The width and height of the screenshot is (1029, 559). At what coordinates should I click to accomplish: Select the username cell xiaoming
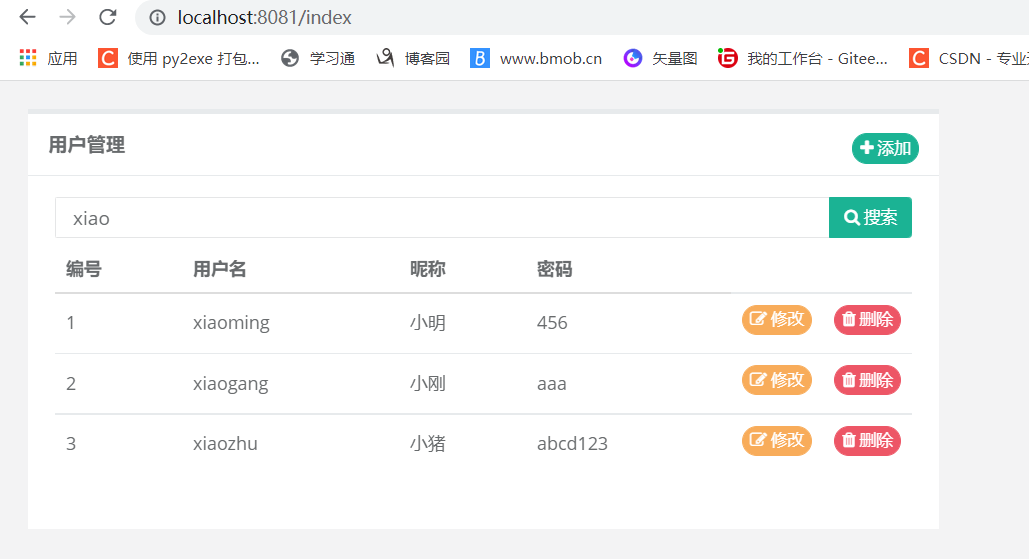[231, 323]
